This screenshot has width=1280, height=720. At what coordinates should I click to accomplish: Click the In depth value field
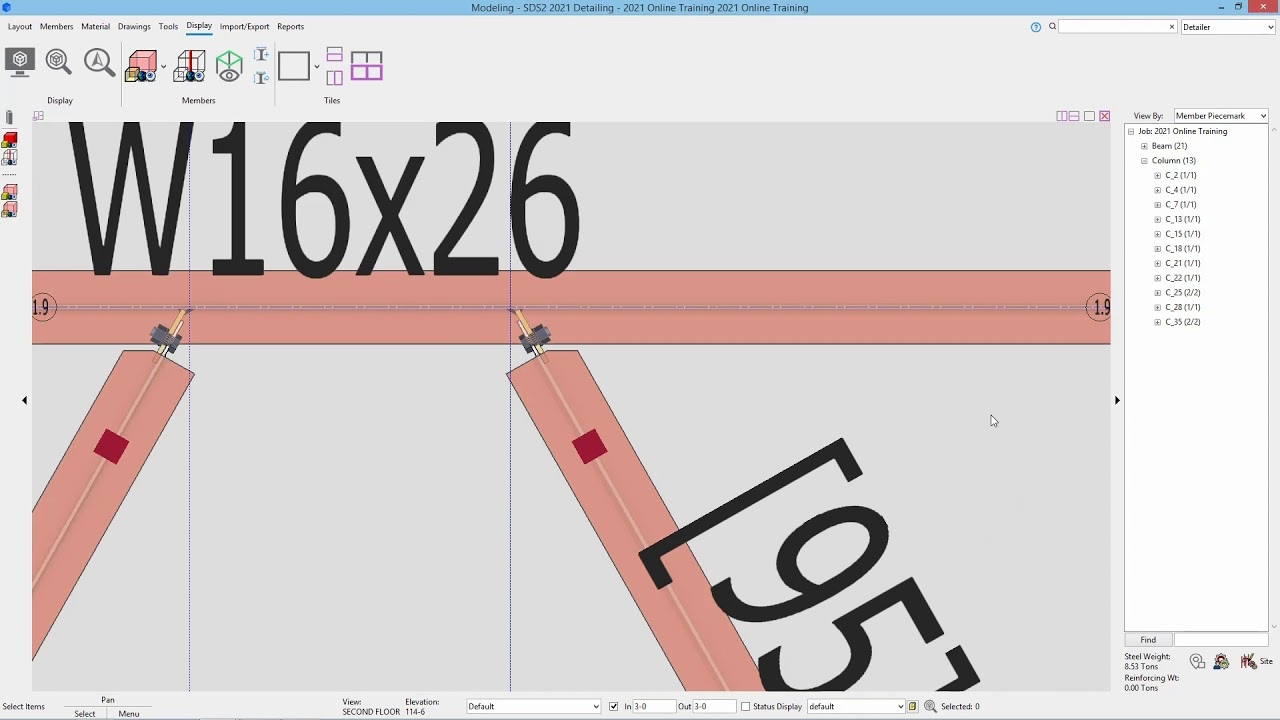pyautogui.click(x=654, y=706)
